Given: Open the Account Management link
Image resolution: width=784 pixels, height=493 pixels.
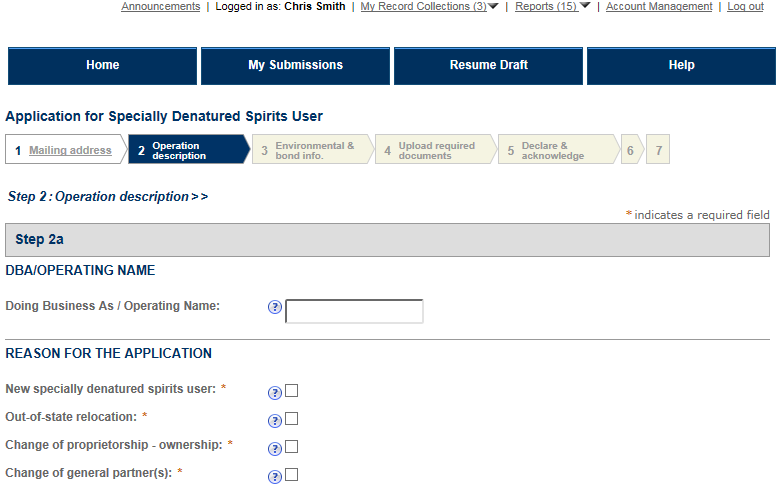Looking at the screenshot, I should [x=659, y=6].
